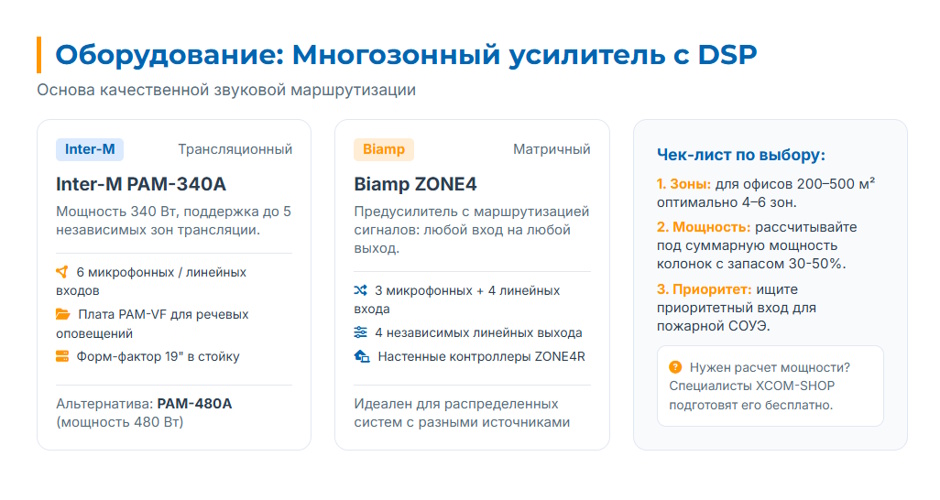This screenshot has height=500, width=940.
Task: Click text колонок с запасом 30-50%
Action: click(751, 264)
